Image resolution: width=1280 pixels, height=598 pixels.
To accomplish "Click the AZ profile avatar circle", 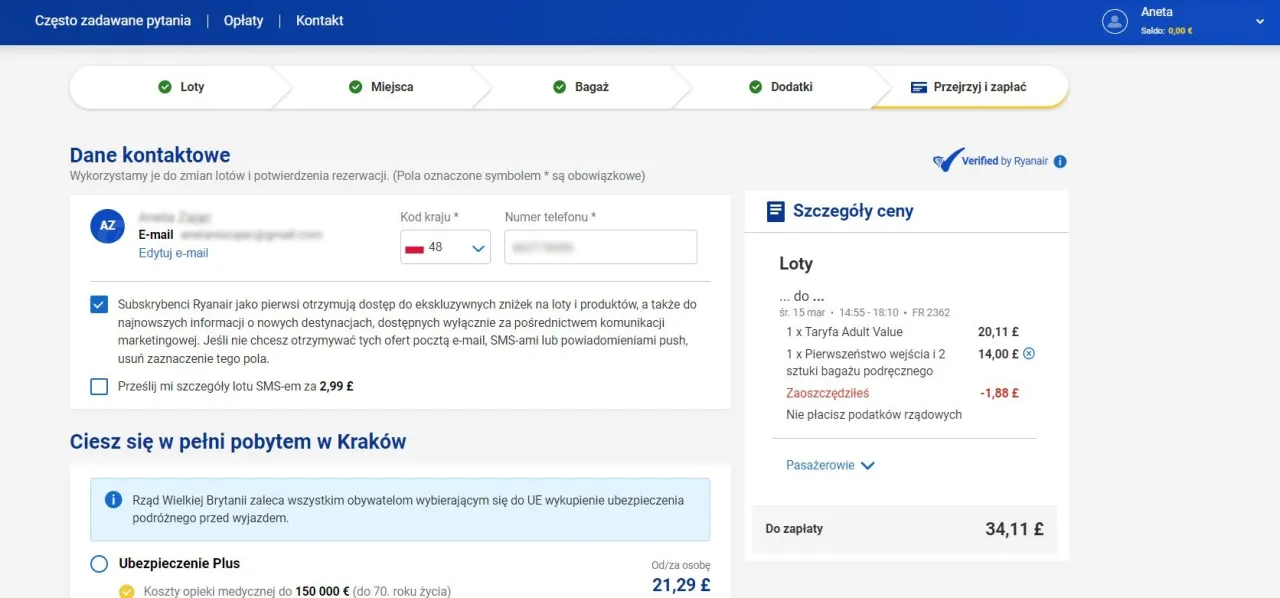I will 107,226.
